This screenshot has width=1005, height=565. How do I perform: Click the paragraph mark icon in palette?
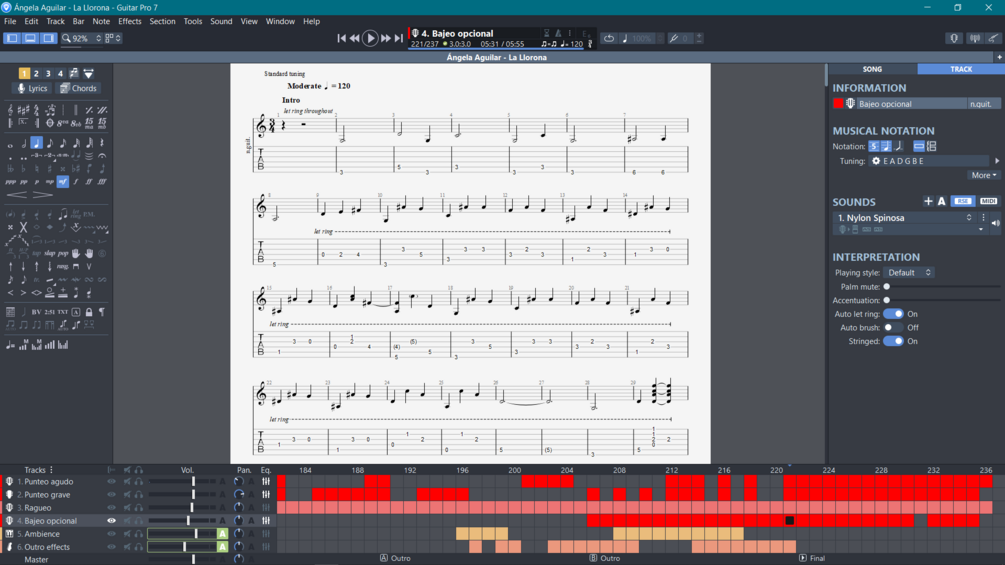(x=102, y=312)
